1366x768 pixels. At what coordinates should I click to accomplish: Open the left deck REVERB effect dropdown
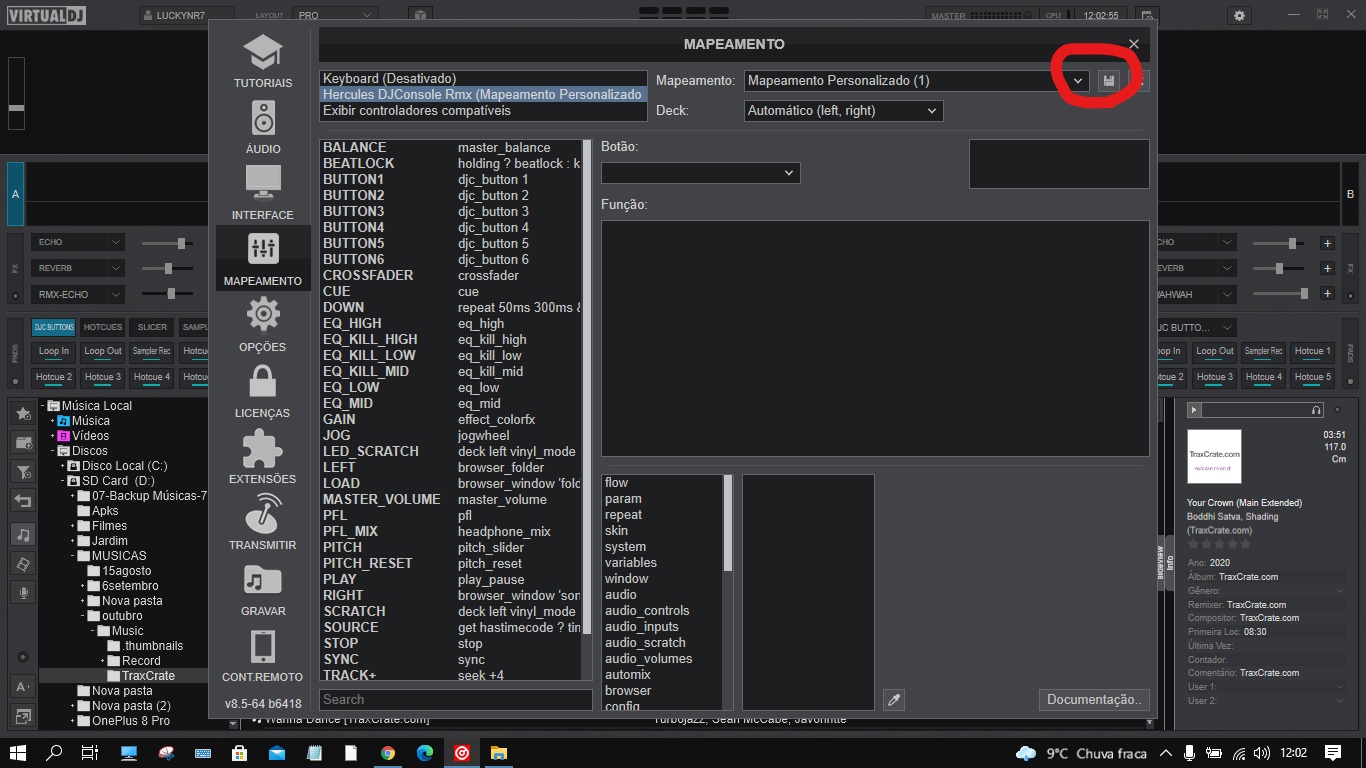coord(78,268)
